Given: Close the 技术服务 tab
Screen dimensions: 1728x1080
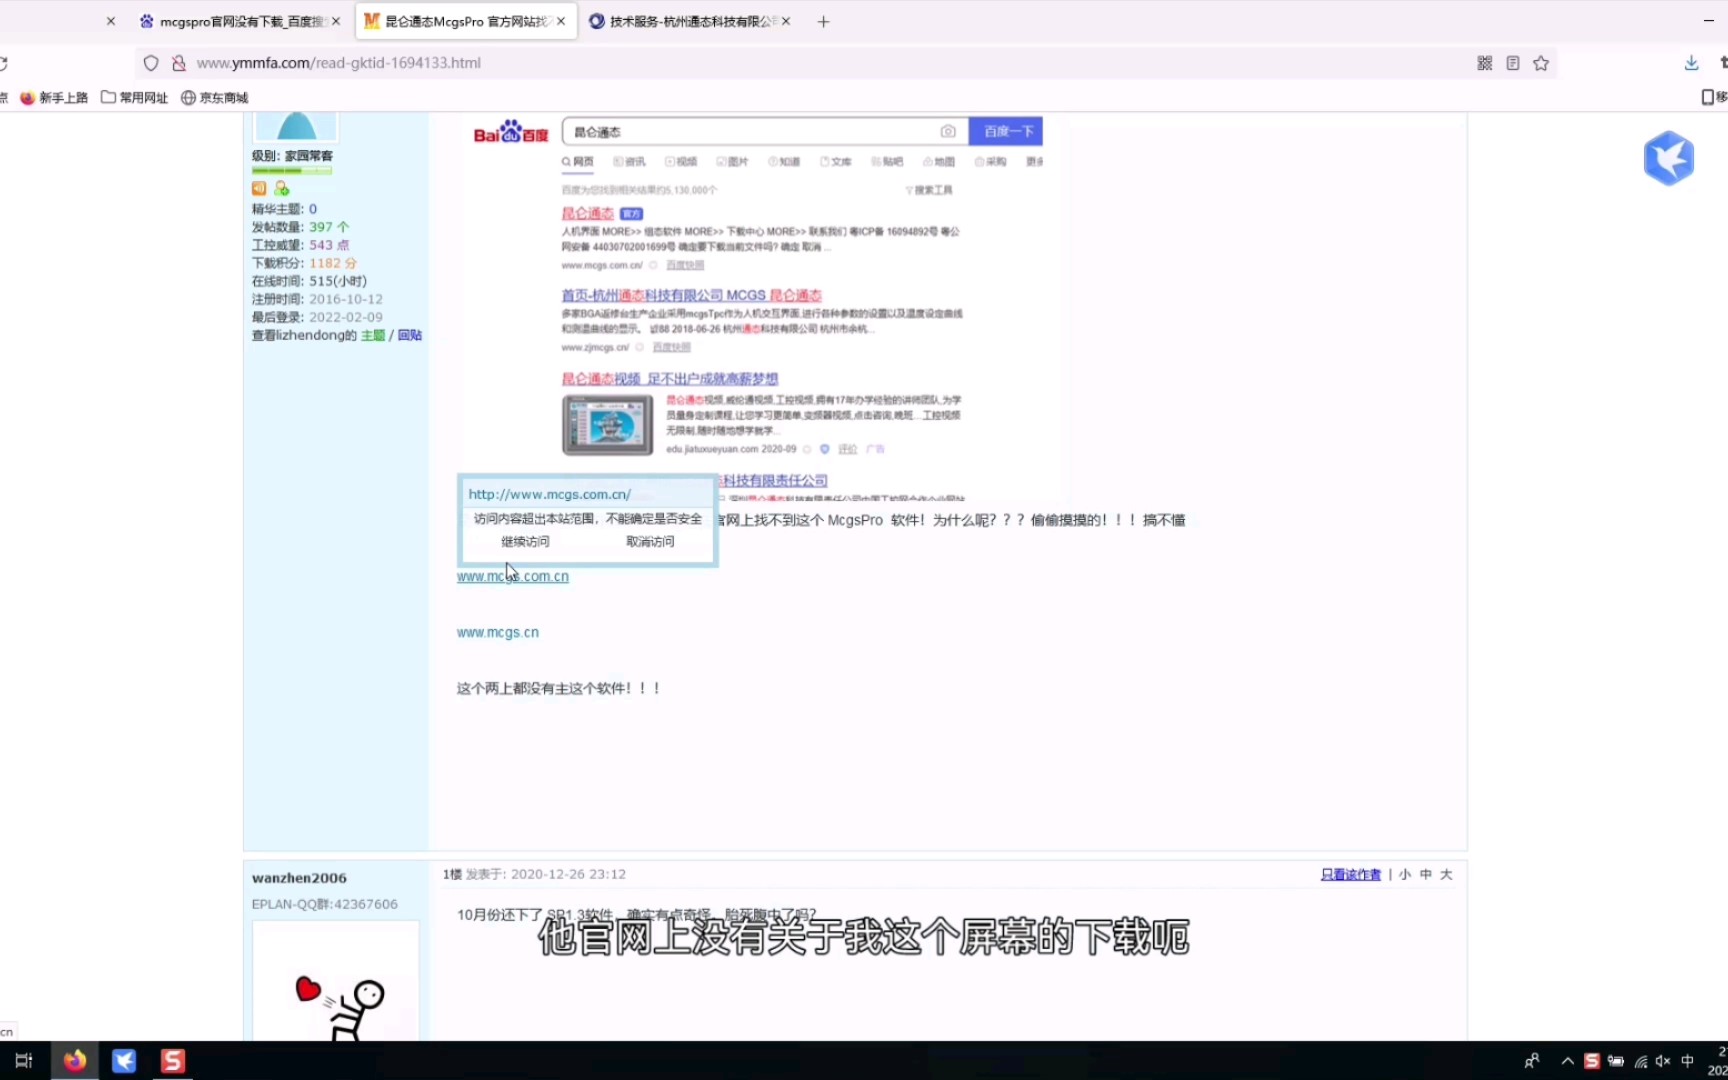Looking at the screenshot, I should [786, 21].
